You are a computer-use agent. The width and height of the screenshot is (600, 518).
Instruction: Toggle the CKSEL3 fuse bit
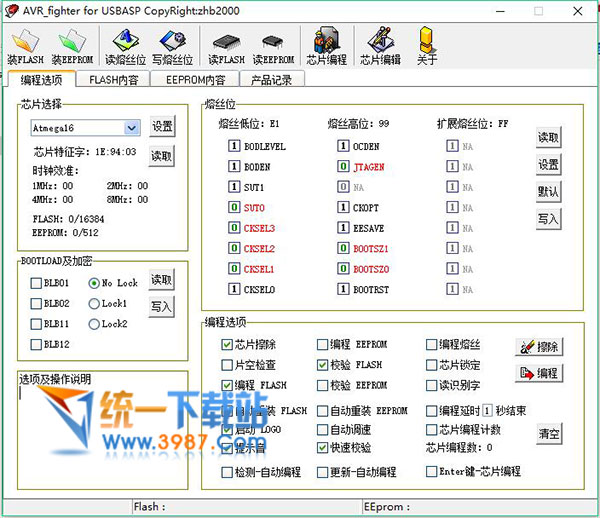pos(234,228)
